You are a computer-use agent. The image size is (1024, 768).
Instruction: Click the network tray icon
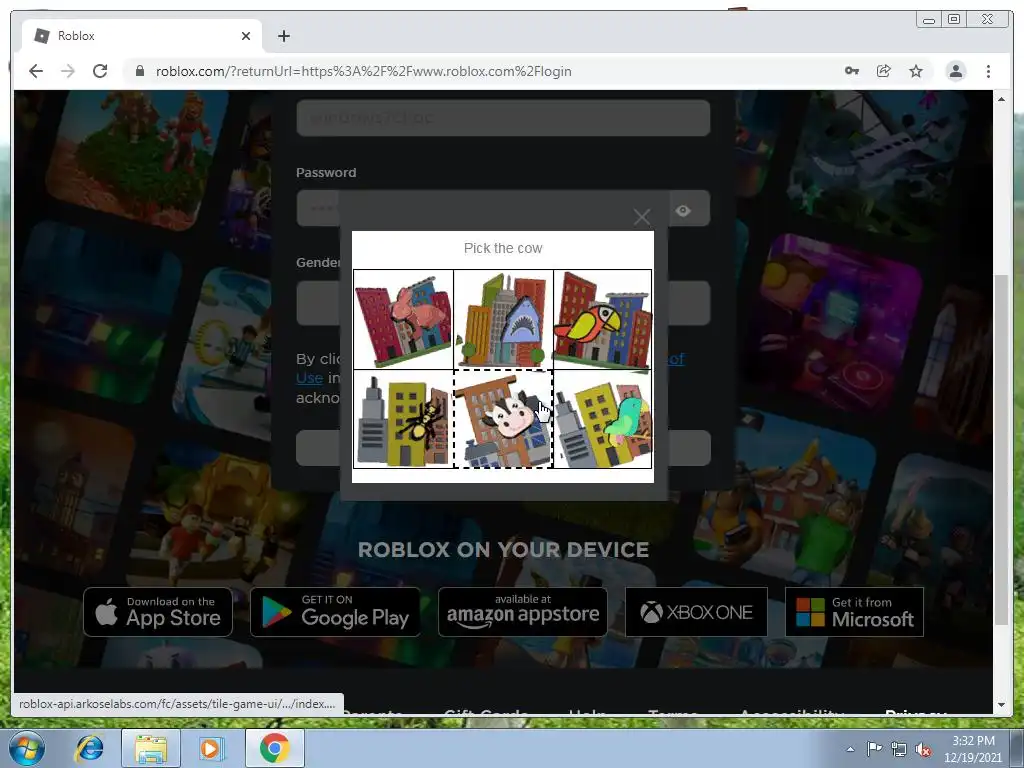point(899,749)
